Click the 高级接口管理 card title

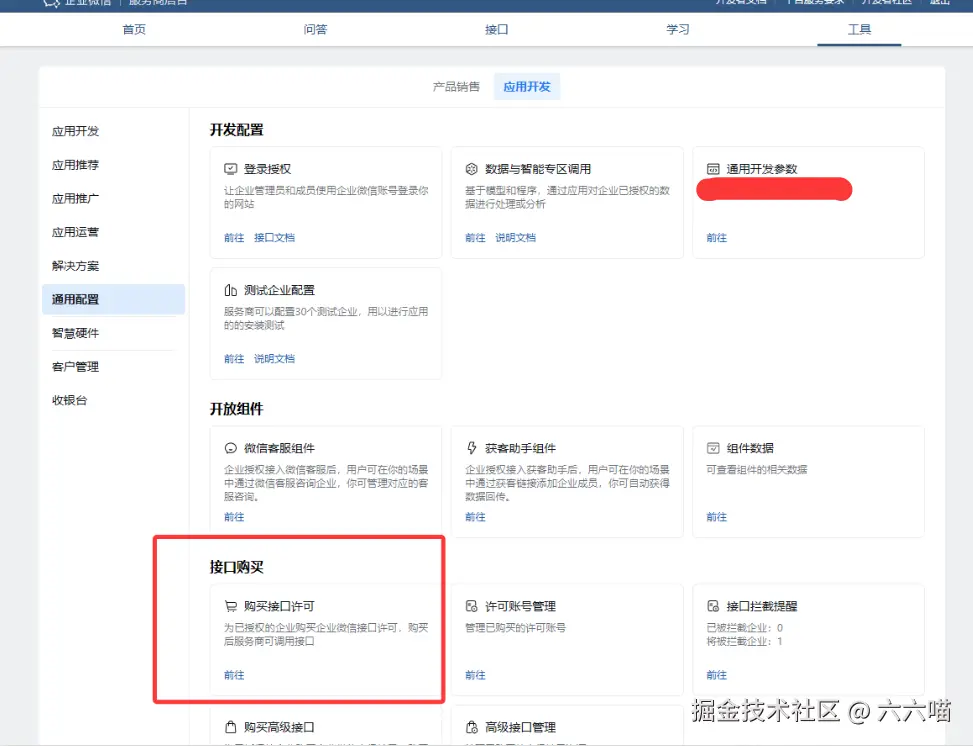click(x=521, y=727)
